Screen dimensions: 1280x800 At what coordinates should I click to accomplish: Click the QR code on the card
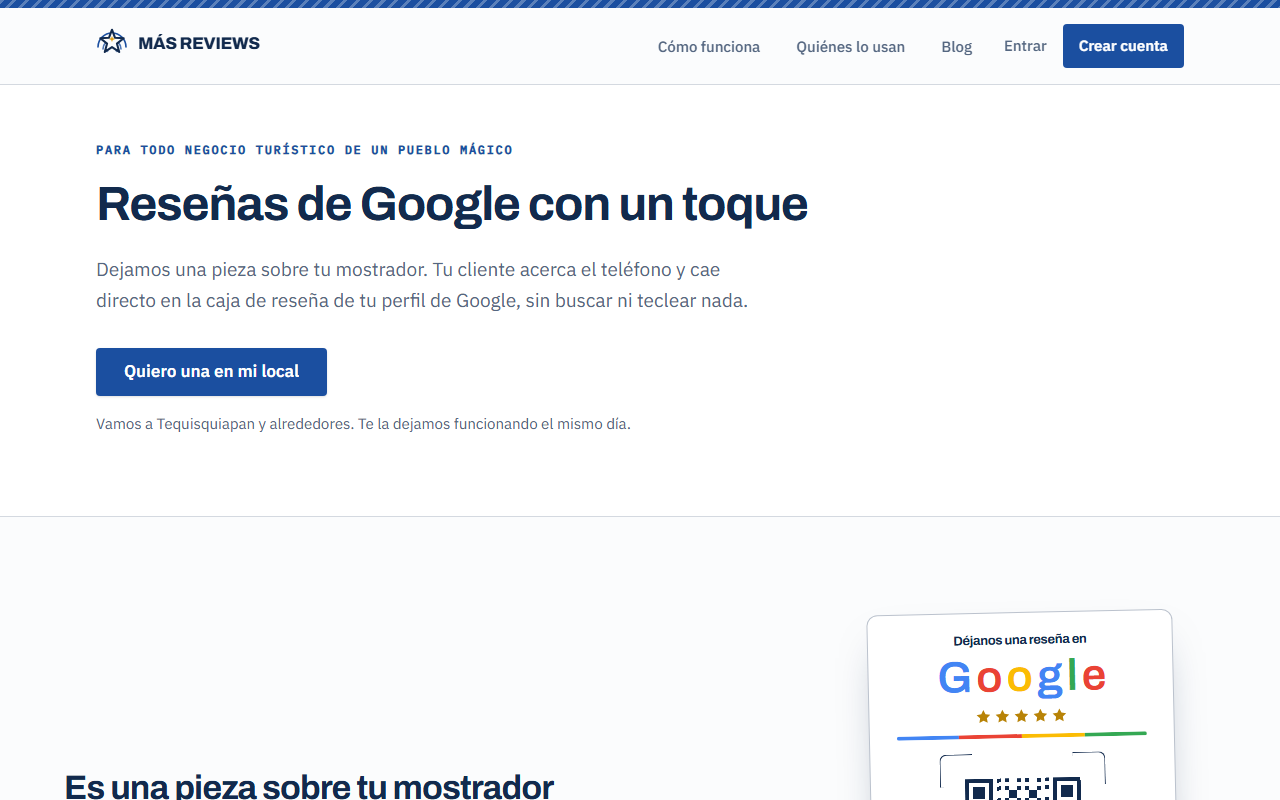[x=1022, y=788]
